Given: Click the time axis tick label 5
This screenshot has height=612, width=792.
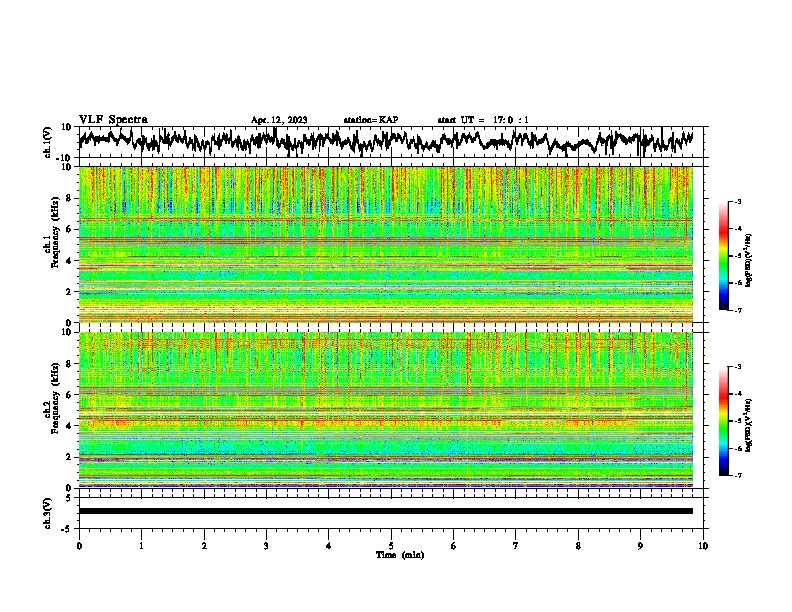Looking at the screenshot, I should [x=391, y=546].
